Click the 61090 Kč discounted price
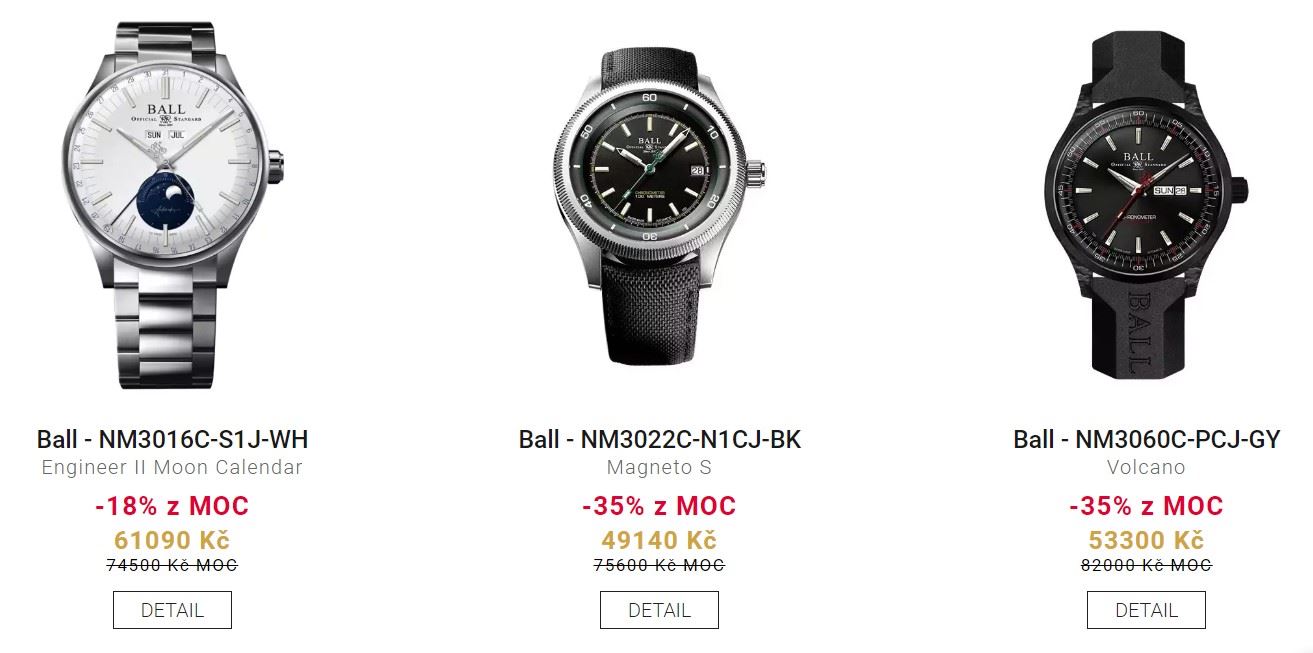Viewport: 1313px width, 653px height. click(x=172, y=540)
